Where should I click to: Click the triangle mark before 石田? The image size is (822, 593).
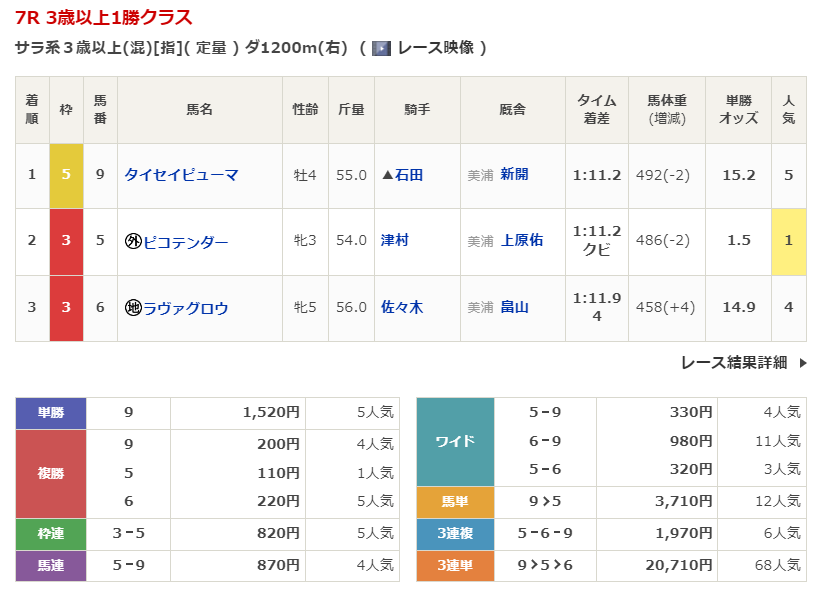coord(387,175)
